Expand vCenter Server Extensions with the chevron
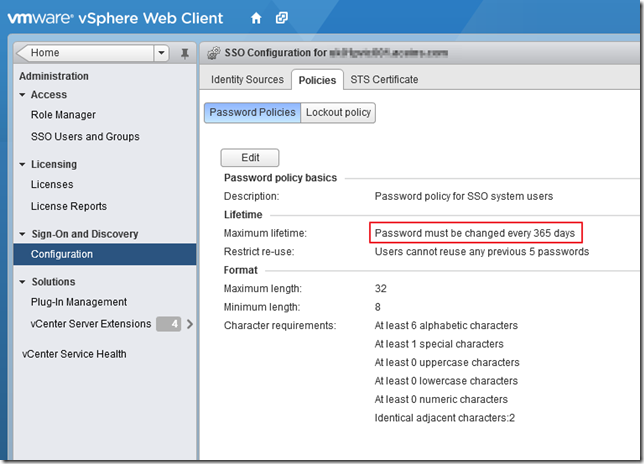The image size is (644, 464). coord(190,324)
